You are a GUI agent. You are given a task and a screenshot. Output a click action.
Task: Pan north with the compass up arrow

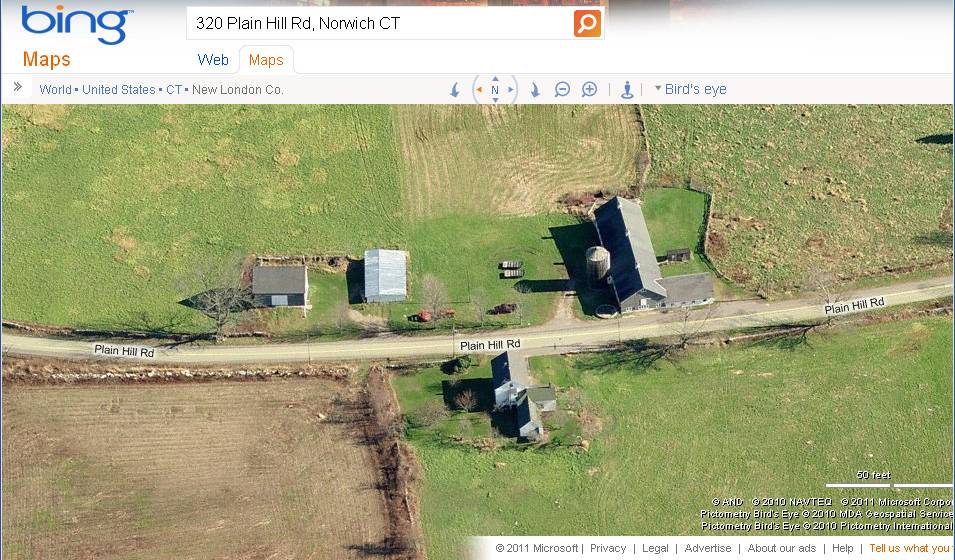pos(495,79)
